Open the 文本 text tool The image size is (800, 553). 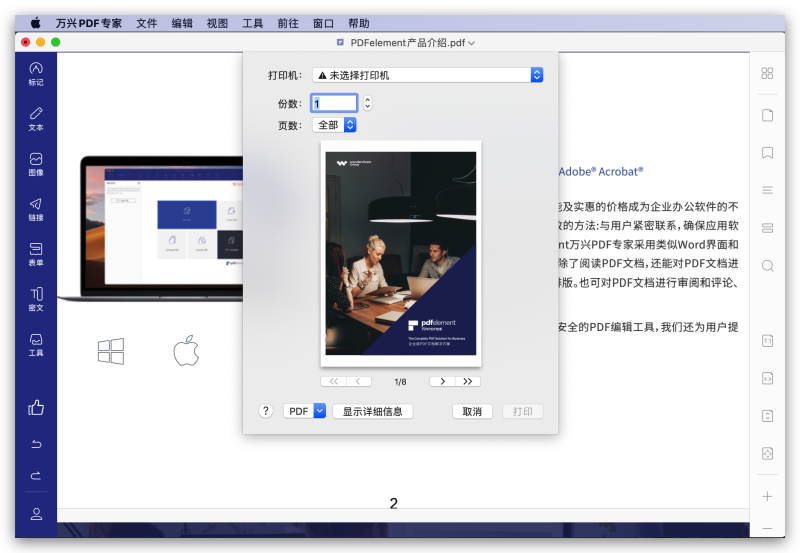click(x=36, y=118)
